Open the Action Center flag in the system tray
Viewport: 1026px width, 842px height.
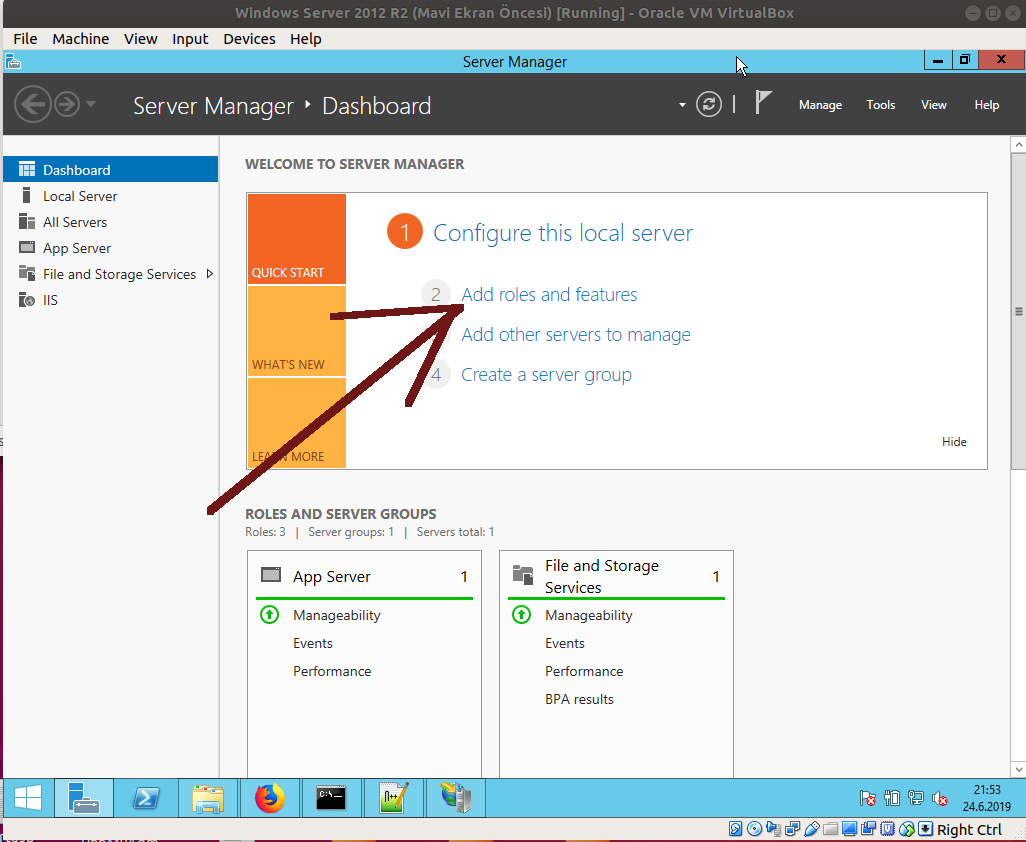pyautogui.click(x=868, y=798)
